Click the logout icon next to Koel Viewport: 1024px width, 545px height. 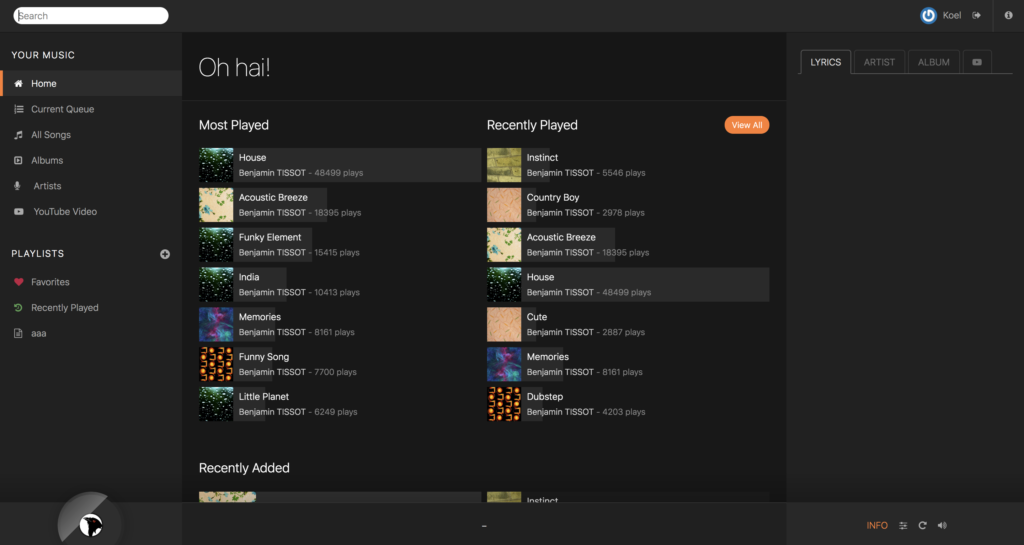[x=977, y=15]
